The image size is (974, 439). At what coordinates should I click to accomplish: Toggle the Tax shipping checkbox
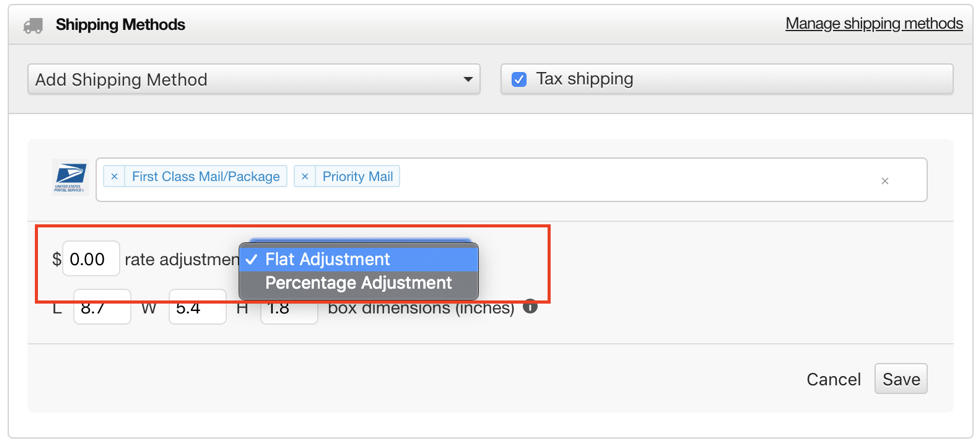[x=519, y=79]
